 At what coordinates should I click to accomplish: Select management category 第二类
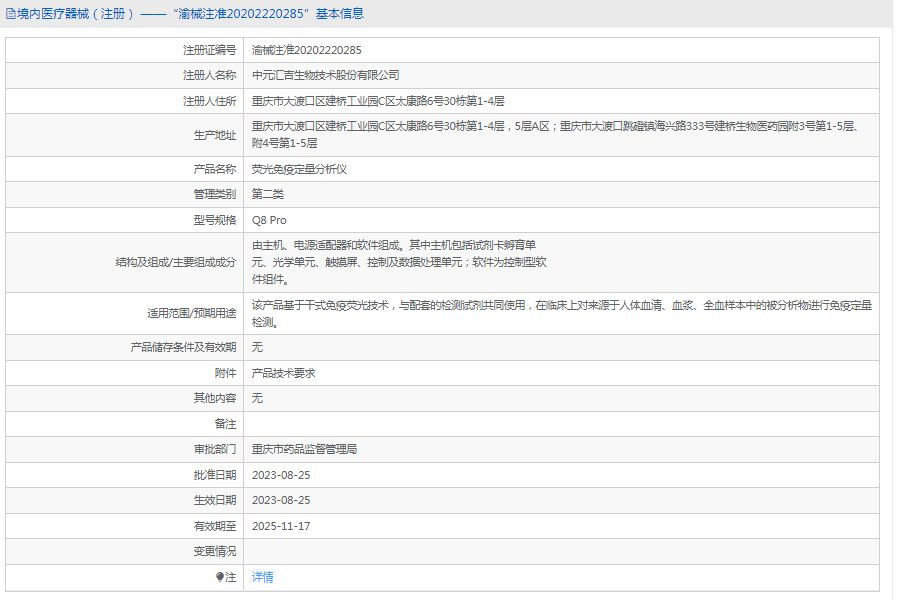click(268, 194)
